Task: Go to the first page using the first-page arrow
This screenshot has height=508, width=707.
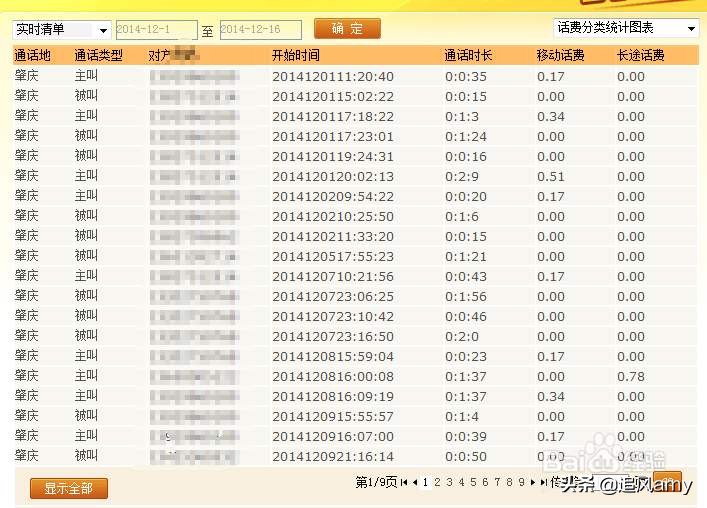Action: (404, 482)
